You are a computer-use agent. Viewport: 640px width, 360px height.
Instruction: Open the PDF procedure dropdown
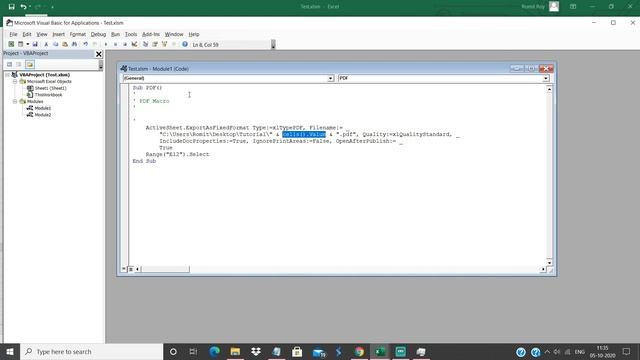click(x=546, y=78)
